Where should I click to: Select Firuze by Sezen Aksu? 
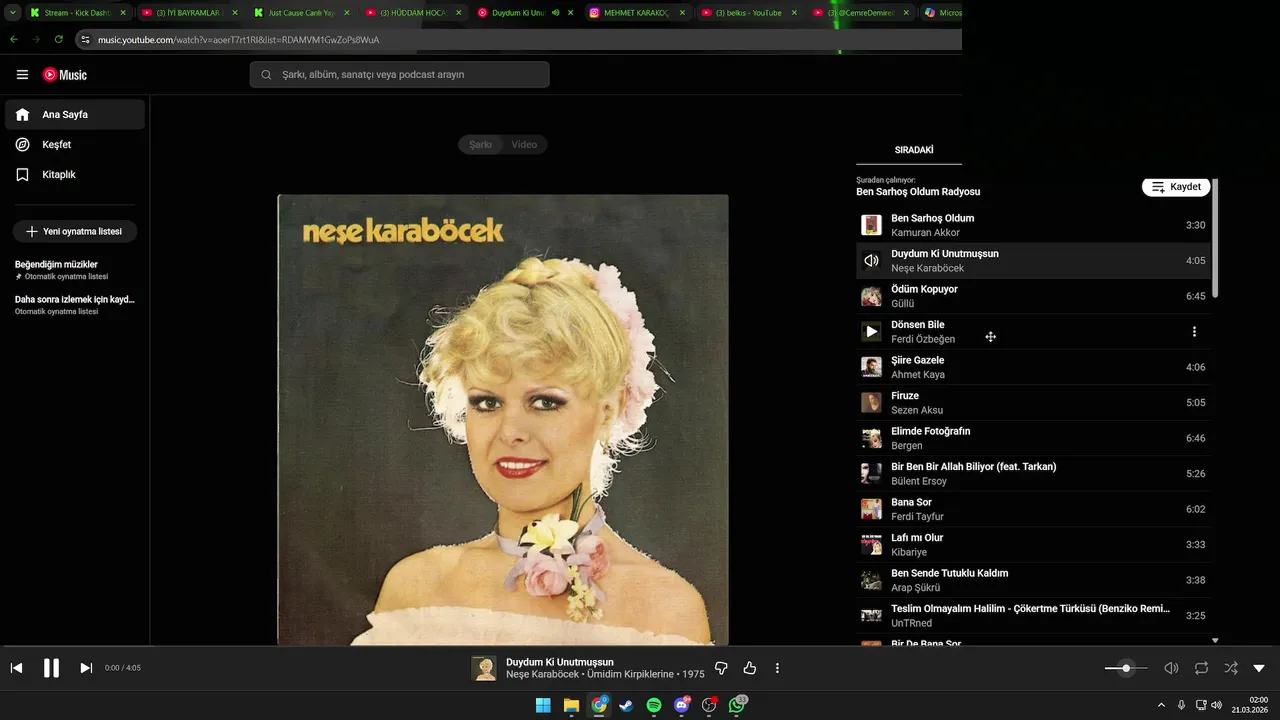1033,403
